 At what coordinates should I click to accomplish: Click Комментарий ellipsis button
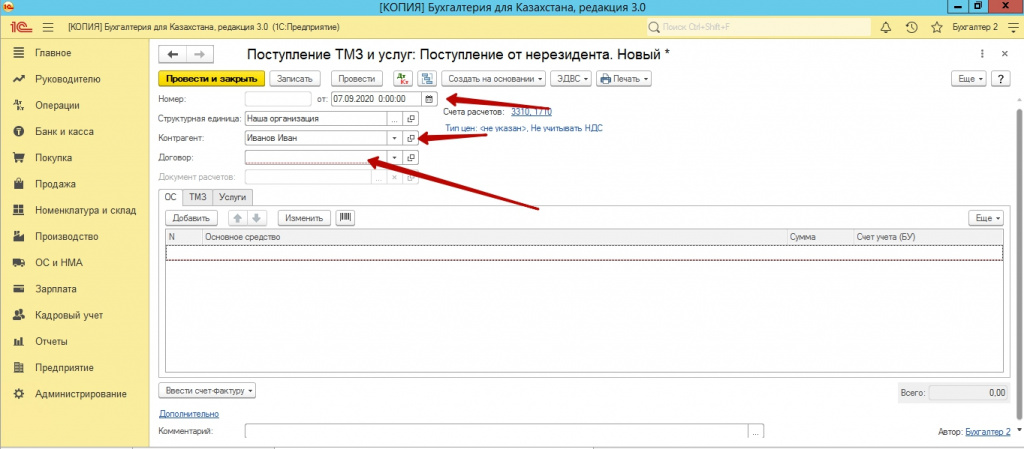pyautogui.click(x=756, y=431)
